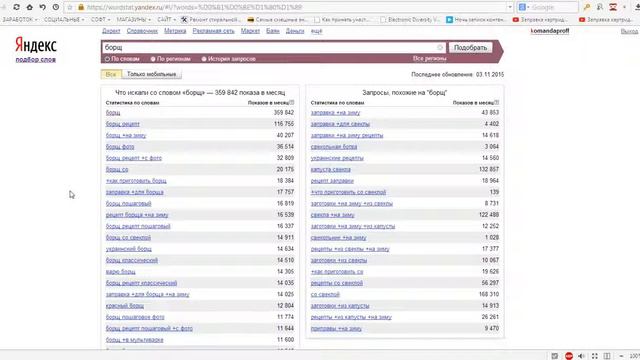Clear the search field with the X icon
The width and height of the screenshot is (640, 360).
[x=440, y=47]
